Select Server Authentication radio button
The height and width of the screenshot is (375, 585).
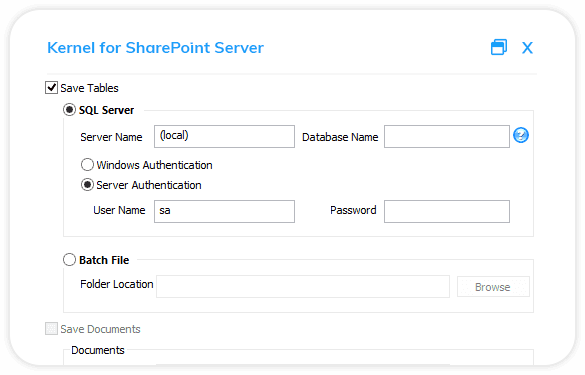pos(87,185)
